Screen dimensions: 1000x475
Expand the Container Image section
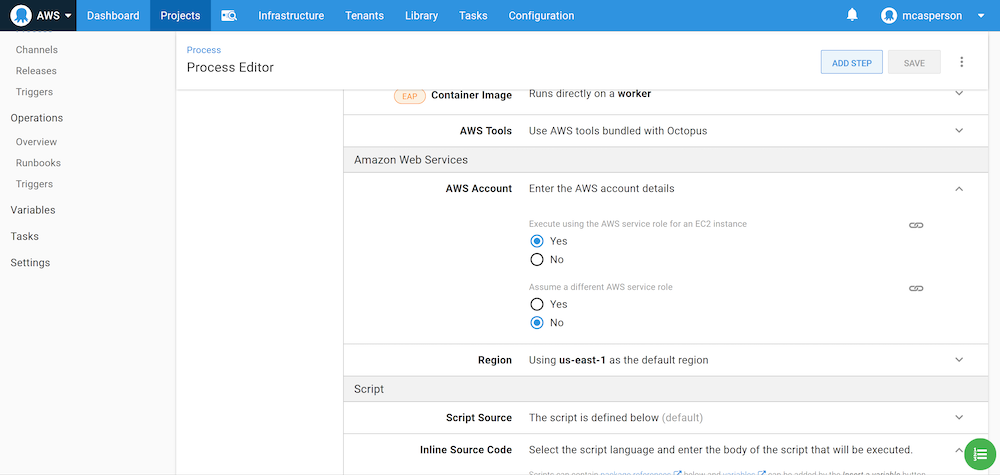(x=959, y=94)
